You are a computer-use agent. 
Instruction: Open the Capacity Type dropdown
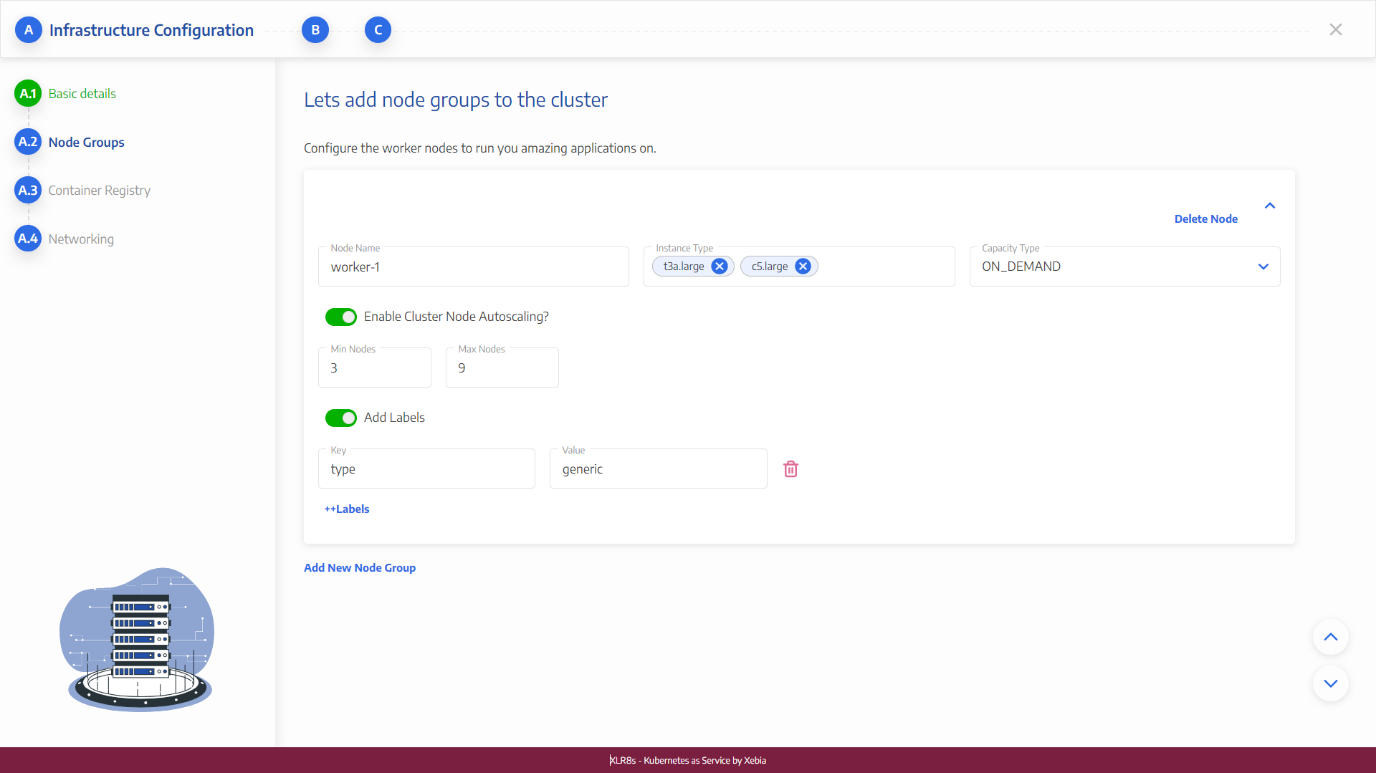pyautogui.click(x=1125, y=267)
